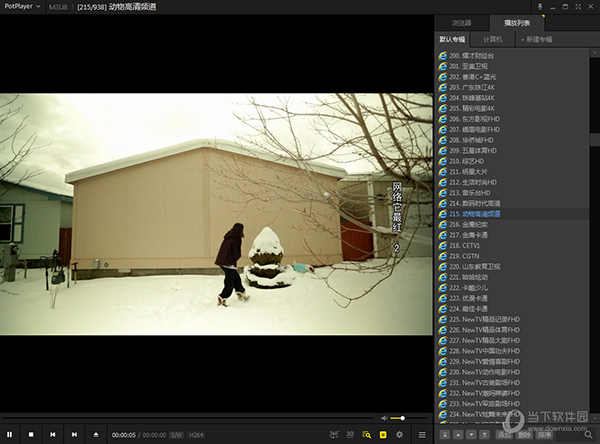This screenshot has width=600, height=444.
Task: Enable 360 degree video mode icon
Action: [334, 434]
